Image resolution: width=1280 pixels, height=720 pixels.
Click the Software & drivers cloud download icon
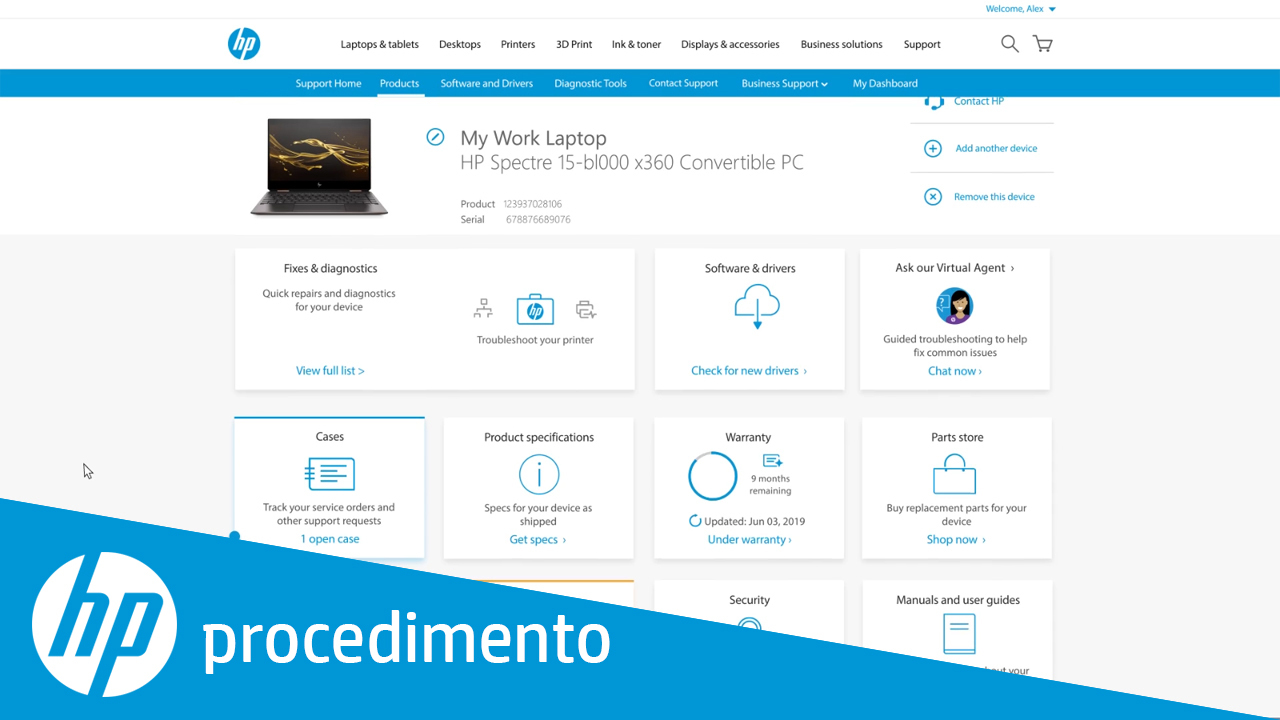[756, 306]
